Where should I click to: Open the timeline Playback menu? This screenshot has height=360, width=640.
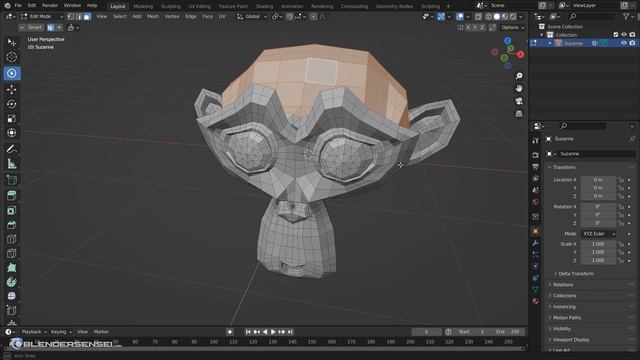coord(34,332)
